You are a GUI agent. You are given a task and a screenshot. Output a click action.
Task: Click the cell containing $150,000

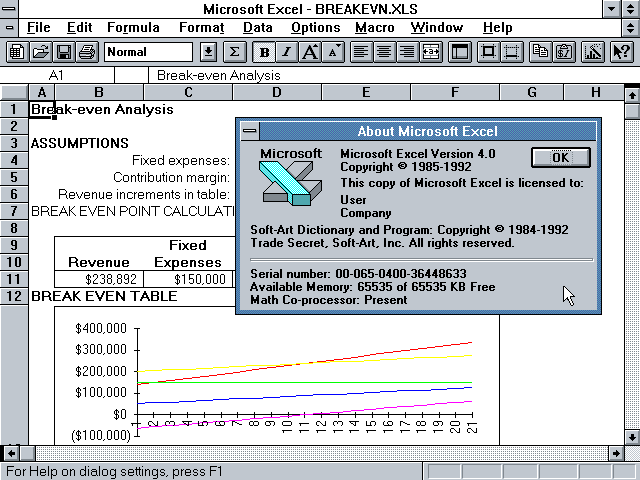(188, 279)
